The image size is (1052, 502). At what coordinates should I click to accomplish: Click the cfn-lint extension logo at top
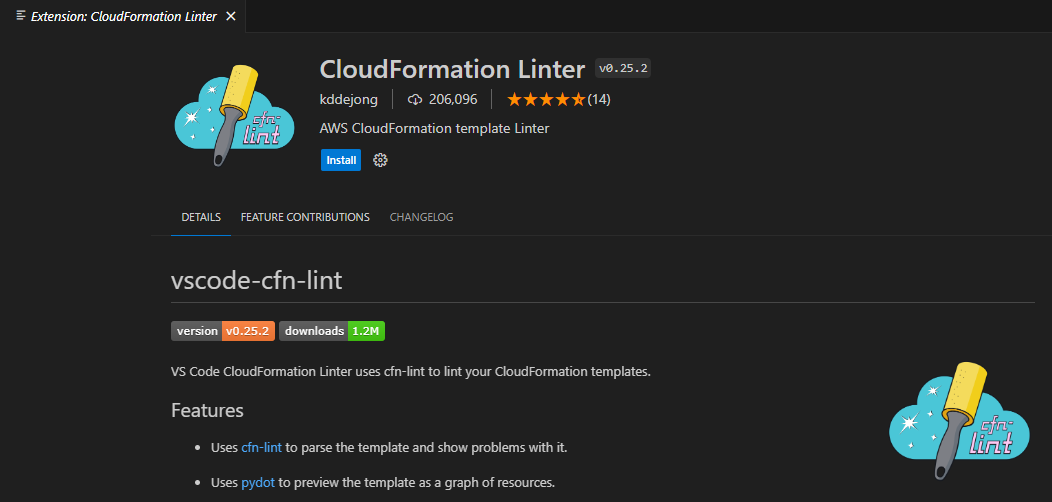coord(234,115)
